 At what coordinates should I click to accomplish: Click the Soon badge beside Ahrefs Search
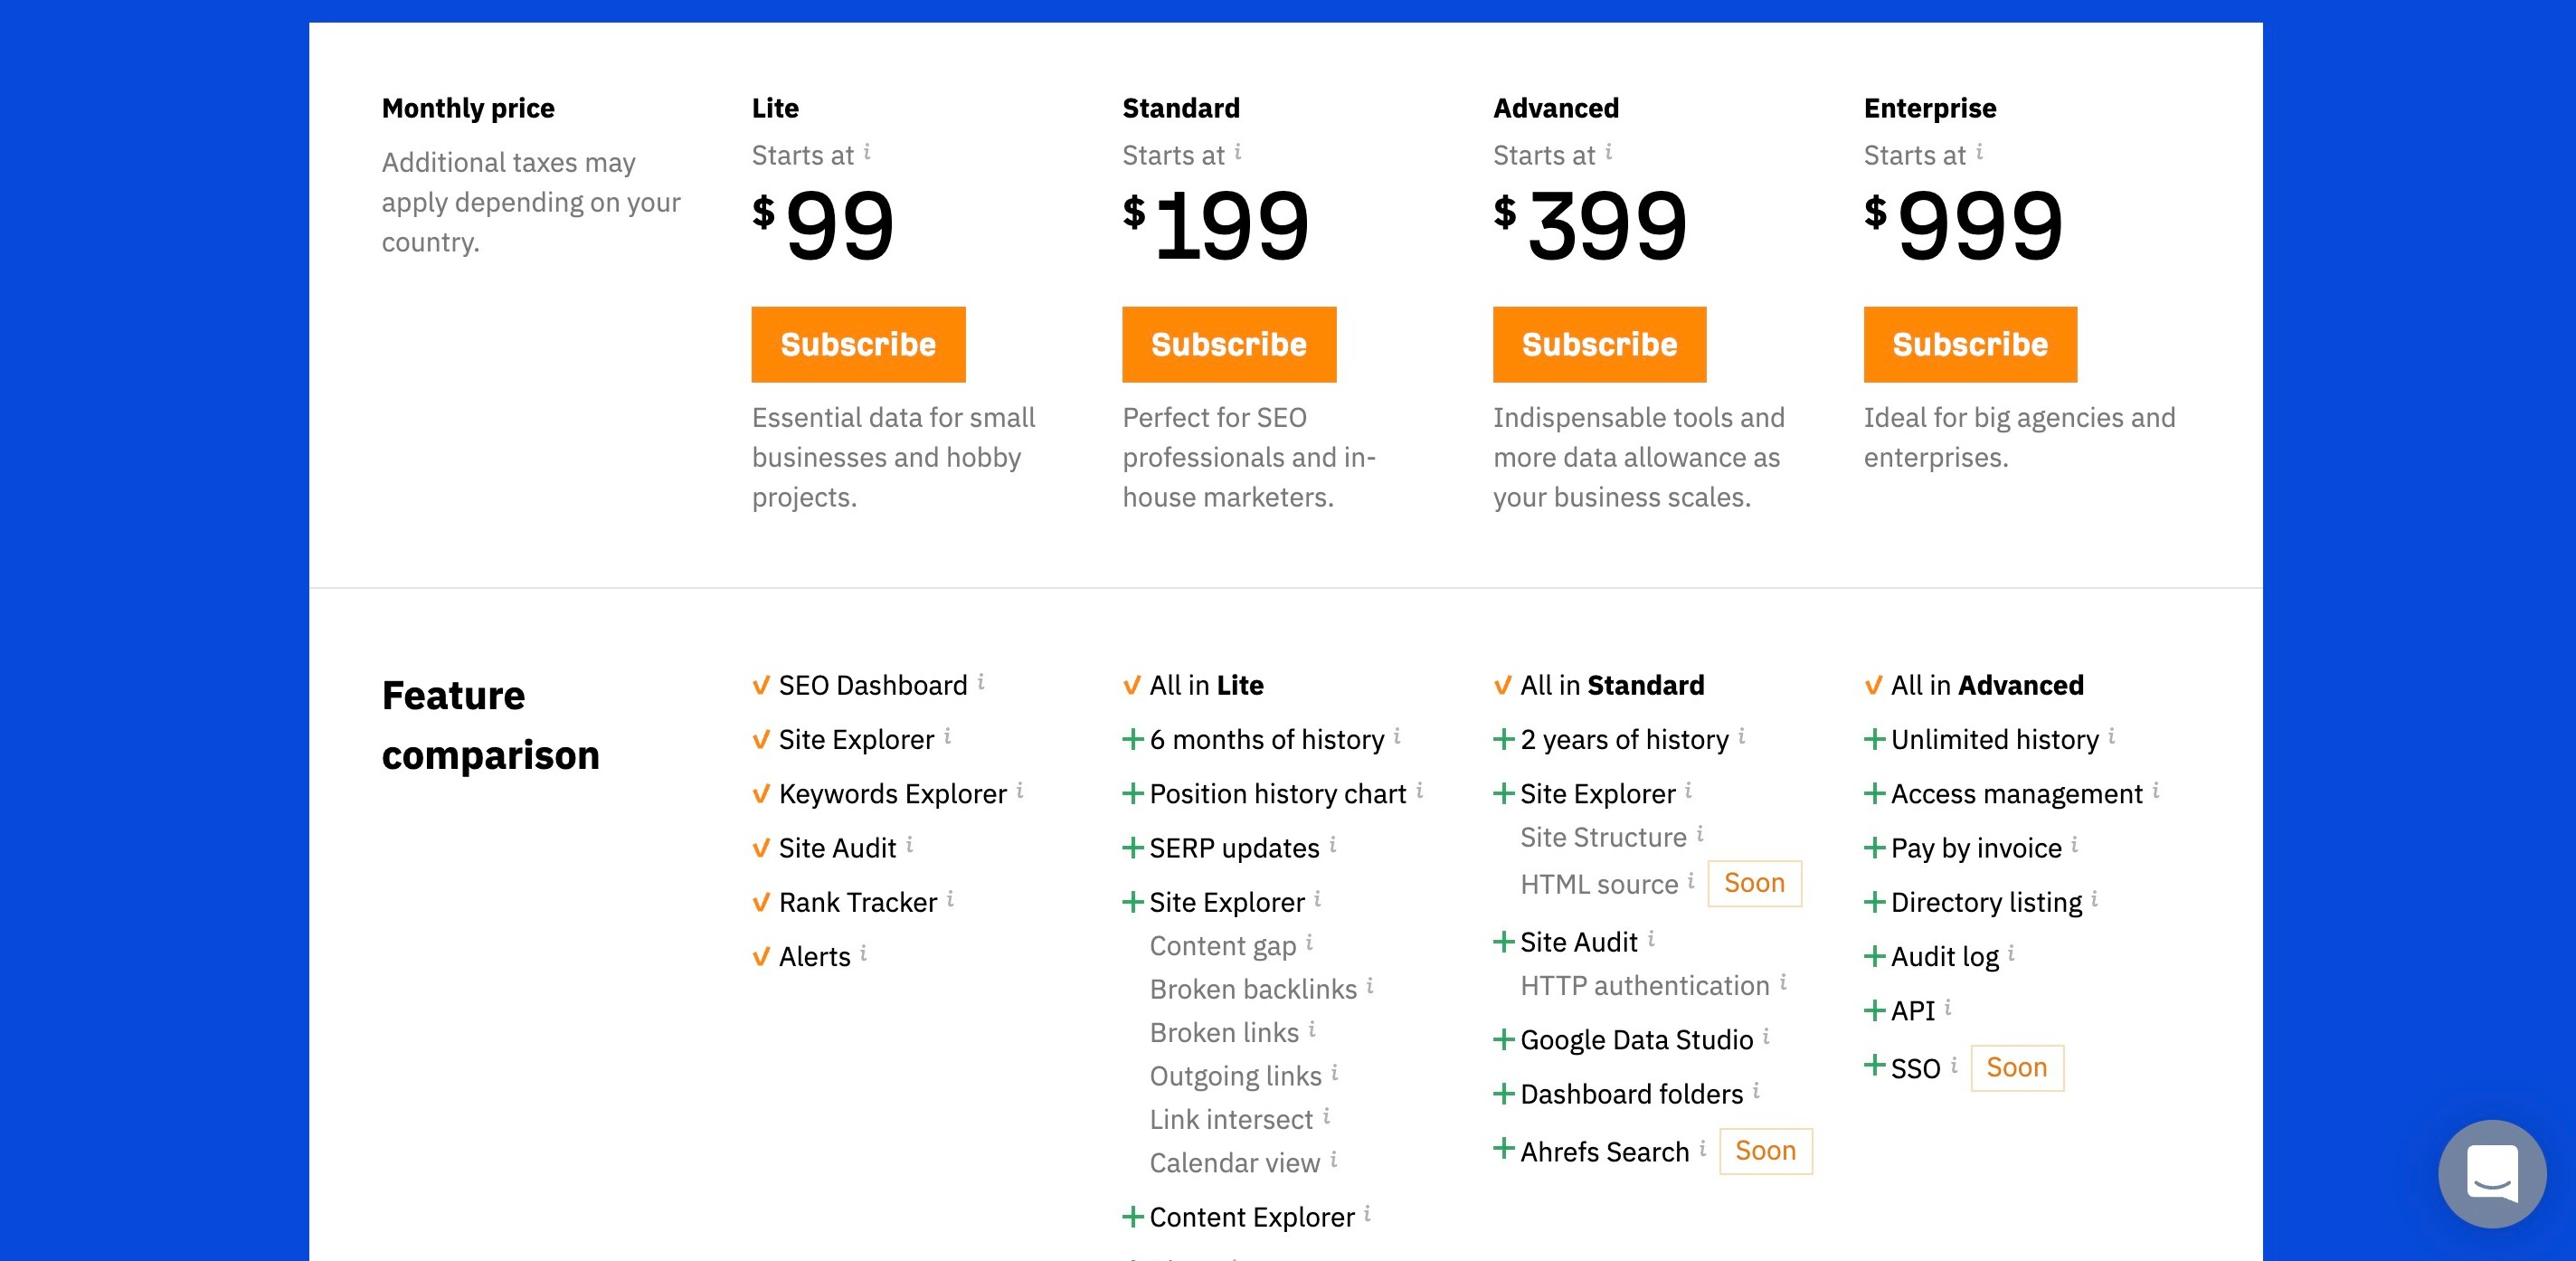click(x=1765, y=1150)
